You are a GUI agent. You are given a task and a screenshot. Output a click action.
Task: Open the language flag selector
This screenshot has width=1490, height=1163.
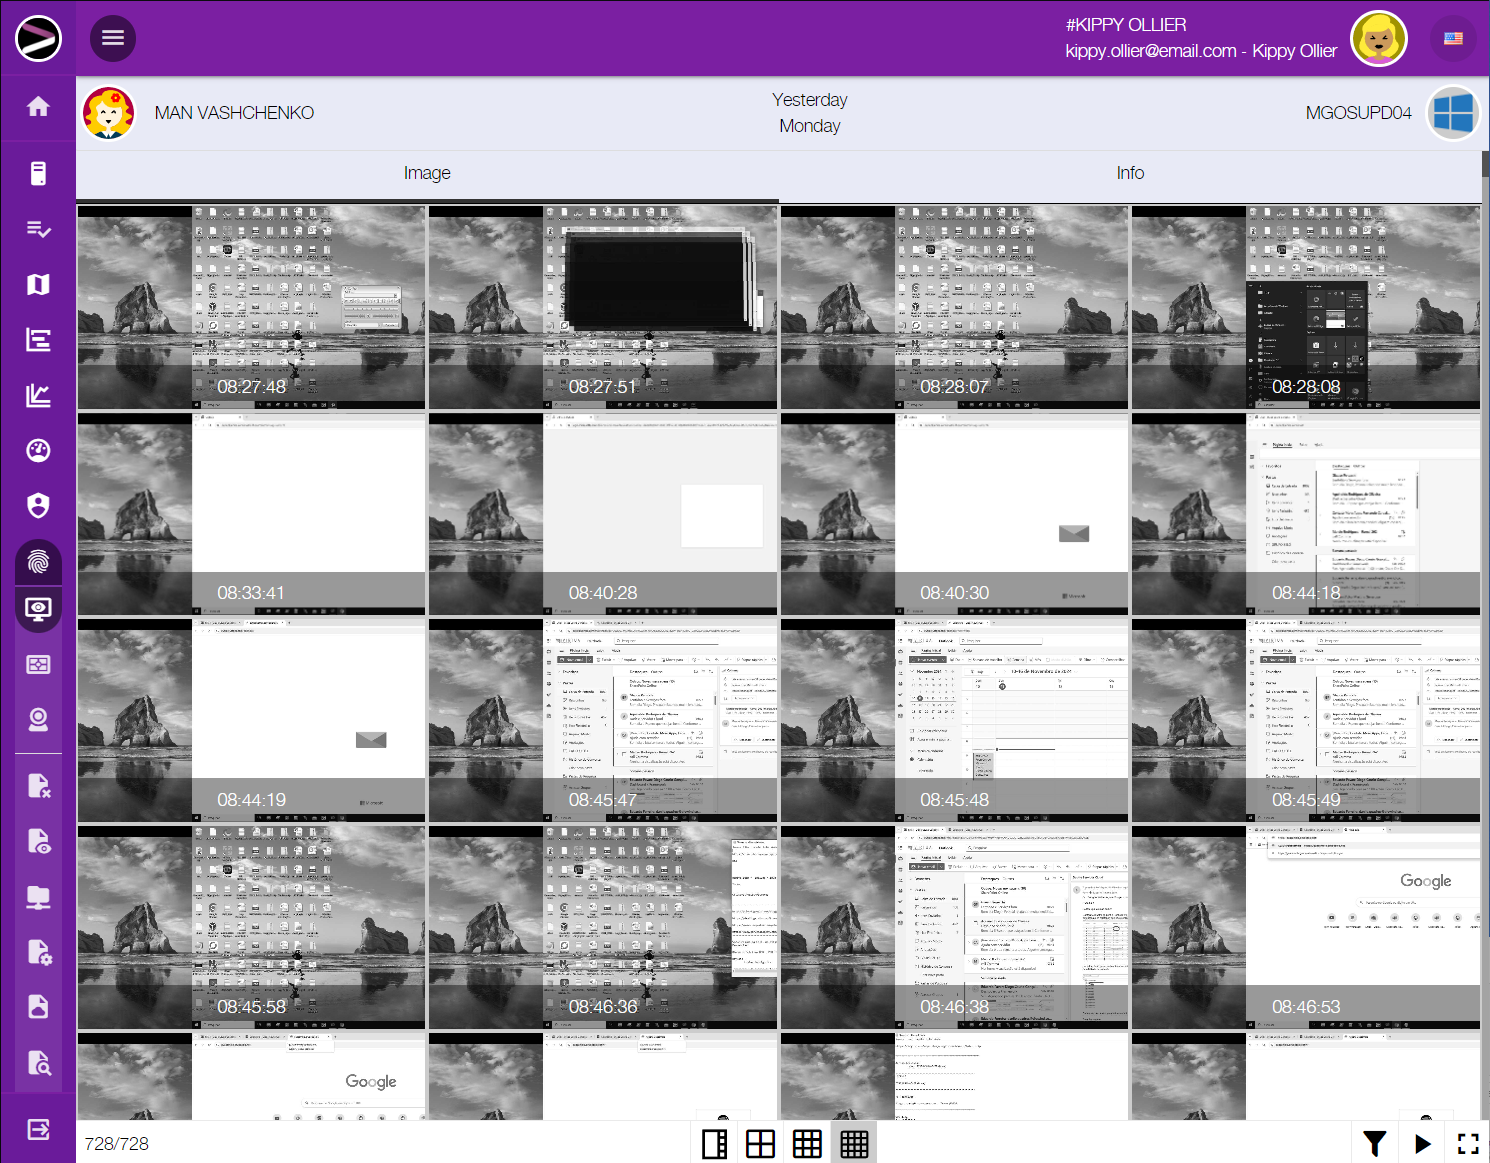[1453, 39]
